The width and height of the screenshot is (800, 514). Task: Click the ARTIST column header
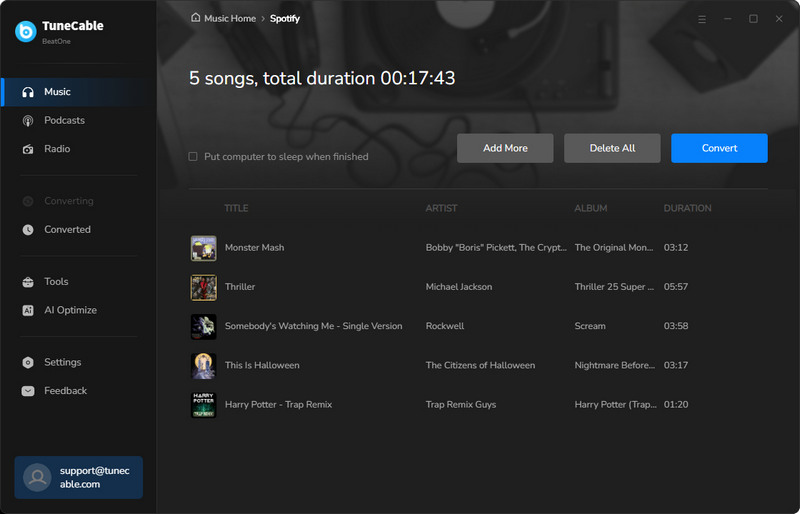tap(441, 208)
